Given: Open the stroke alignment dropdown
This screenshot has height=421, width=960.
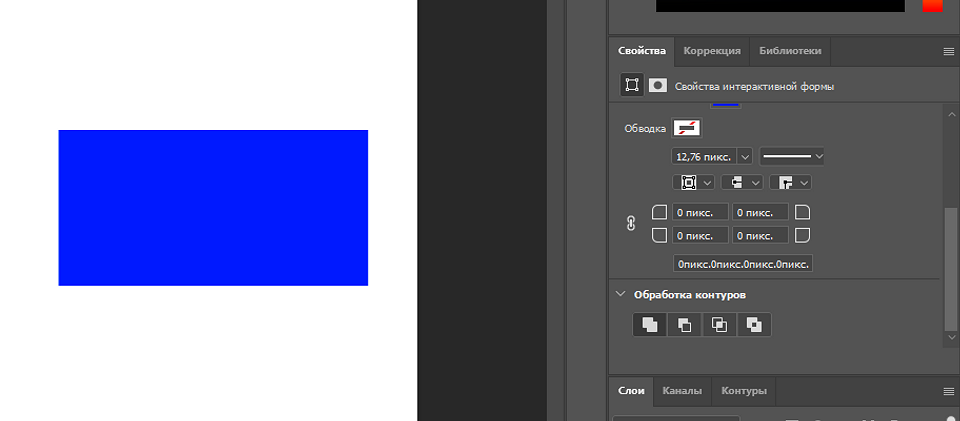Looking at the screenshot, I should coord(696,183).
